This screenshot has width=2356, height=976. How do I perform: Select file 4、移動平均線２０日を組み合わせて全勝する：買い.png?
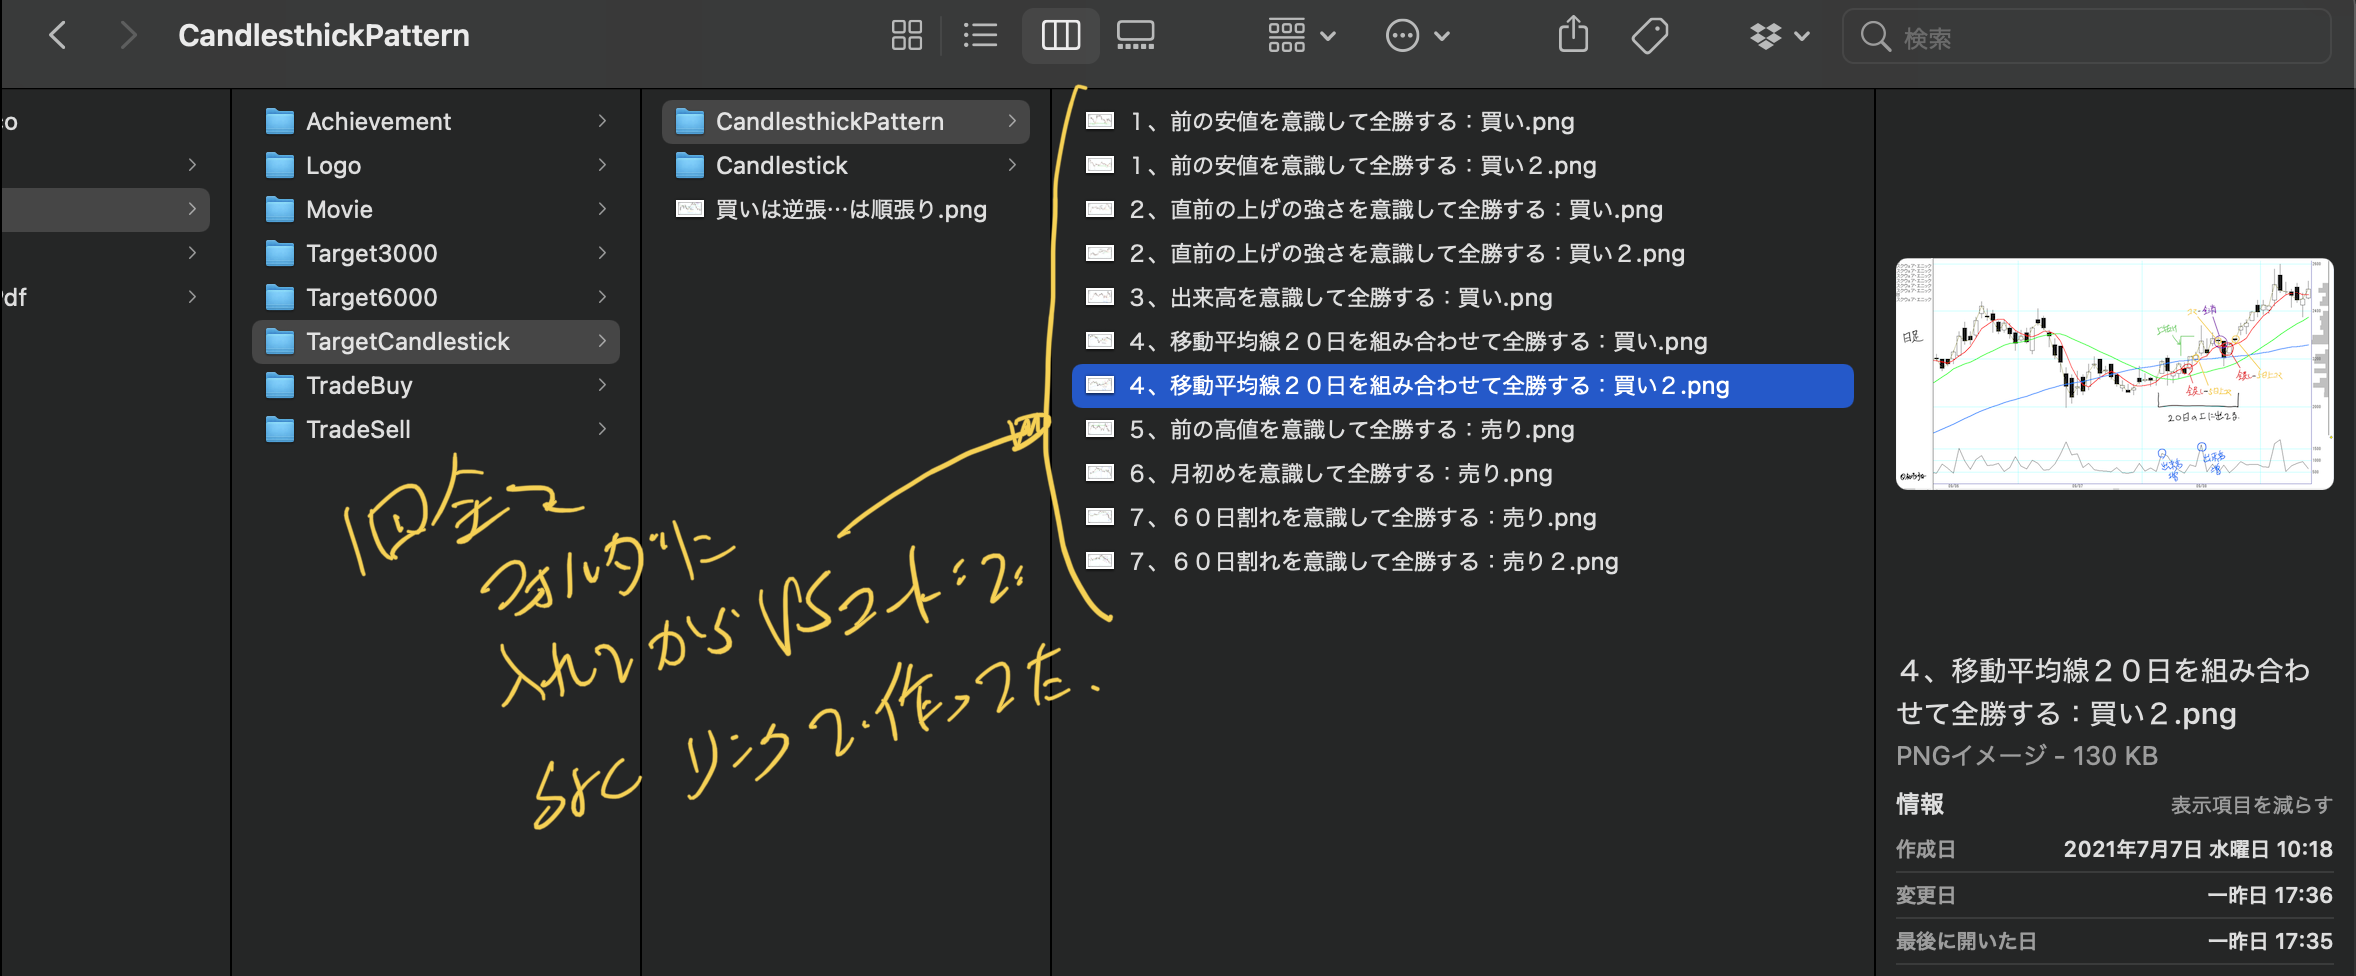pos(1463,341)
